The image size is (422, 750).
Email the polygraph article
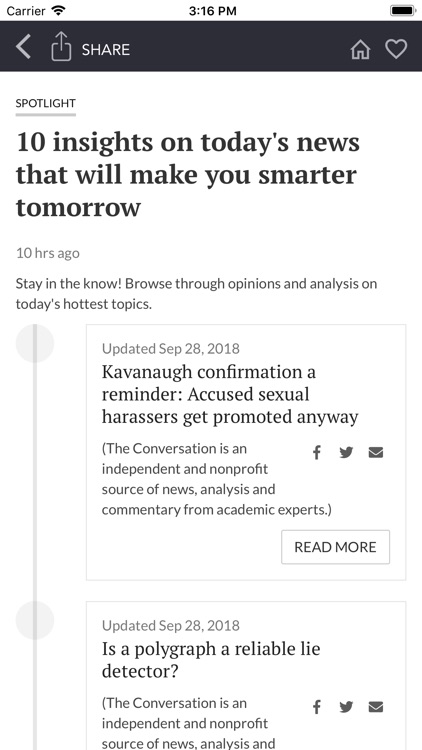pos(376,706)
